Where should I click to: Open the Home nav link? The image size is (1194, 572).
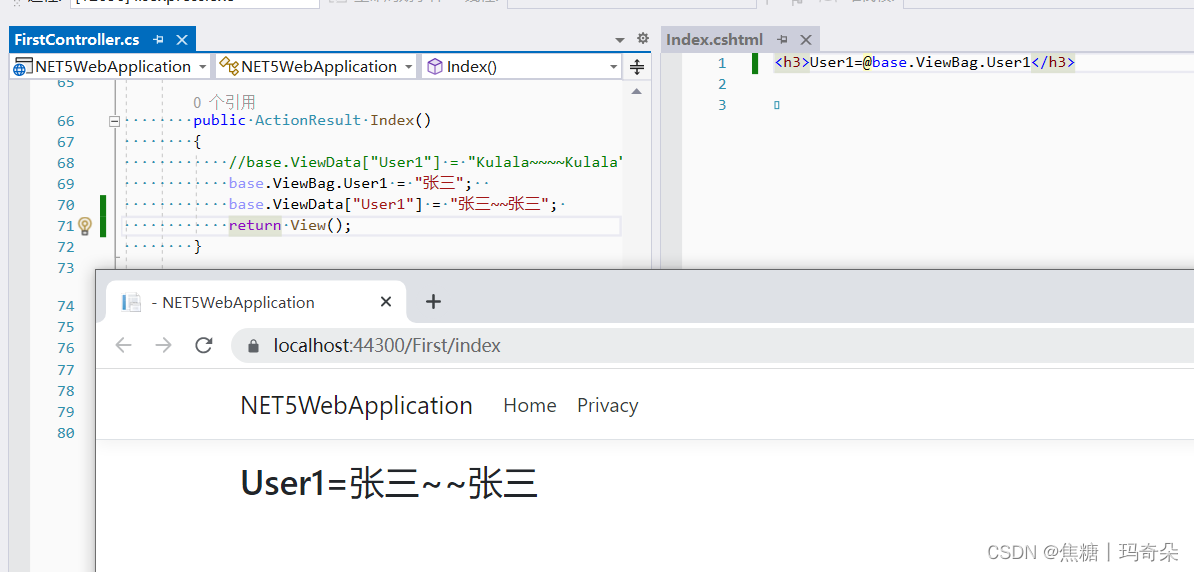coord(530,405)
